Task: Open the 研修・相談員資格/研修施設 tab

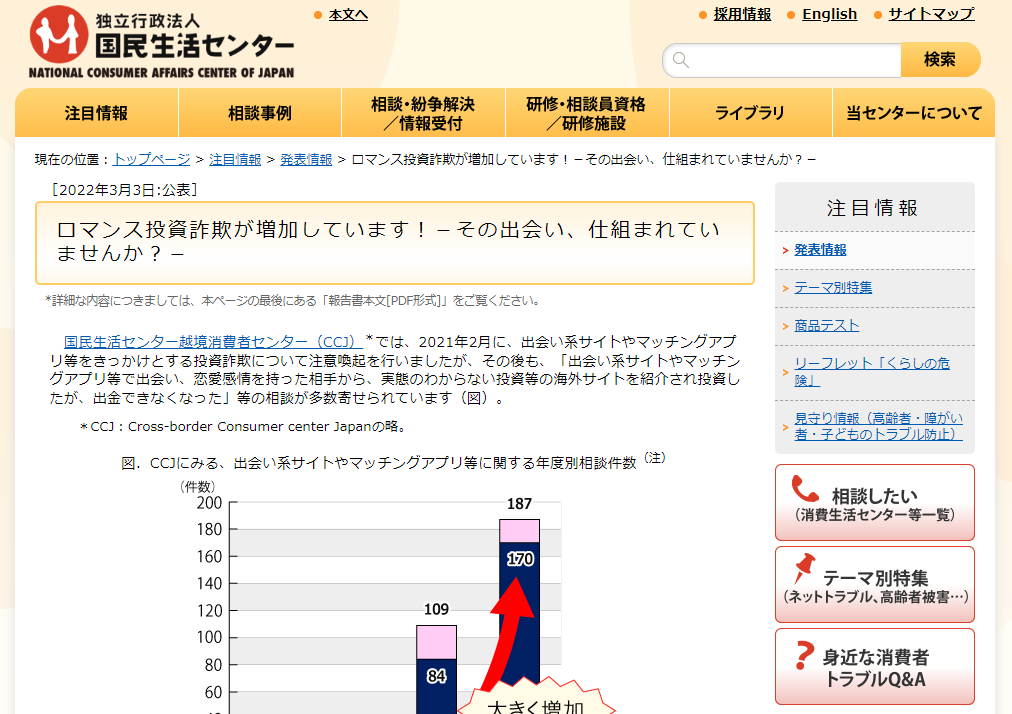Action: pyautogui.click(x=587, y=113)
